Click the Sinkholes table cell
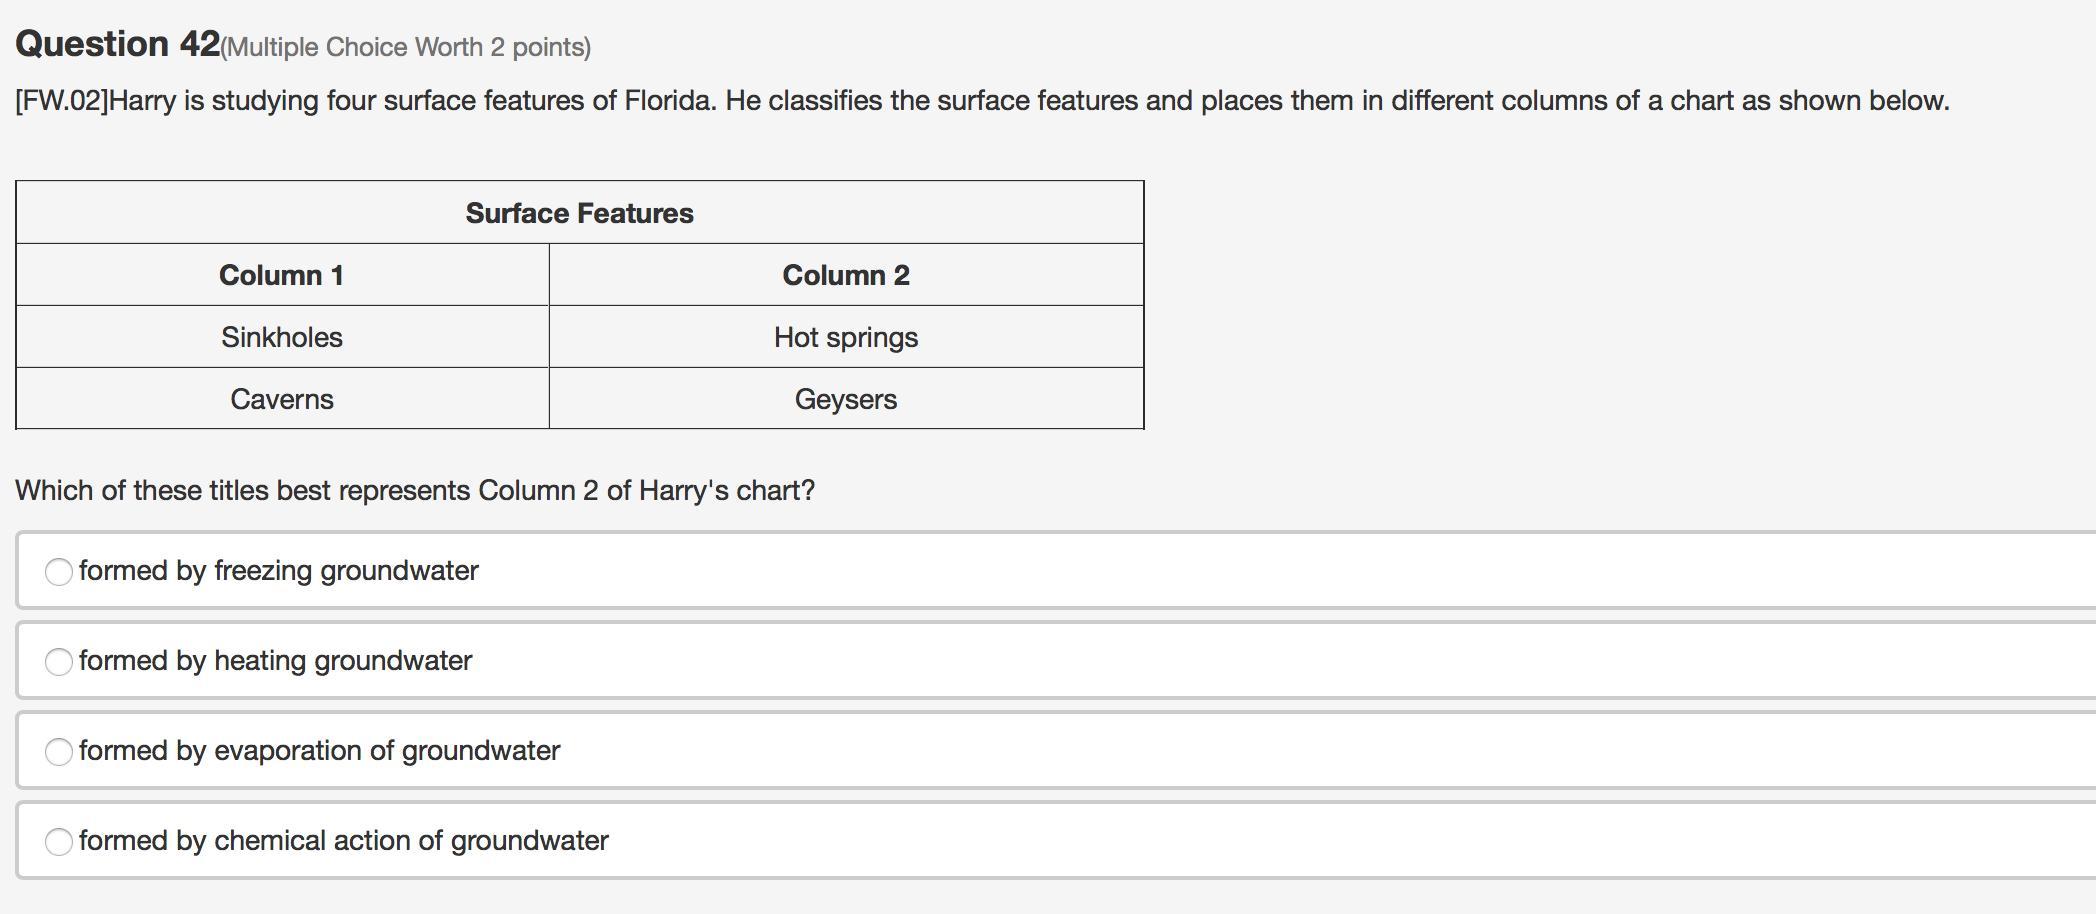The height and width of the screenshot is (914, 2096). pyautogui.click(x=282, y=337)
